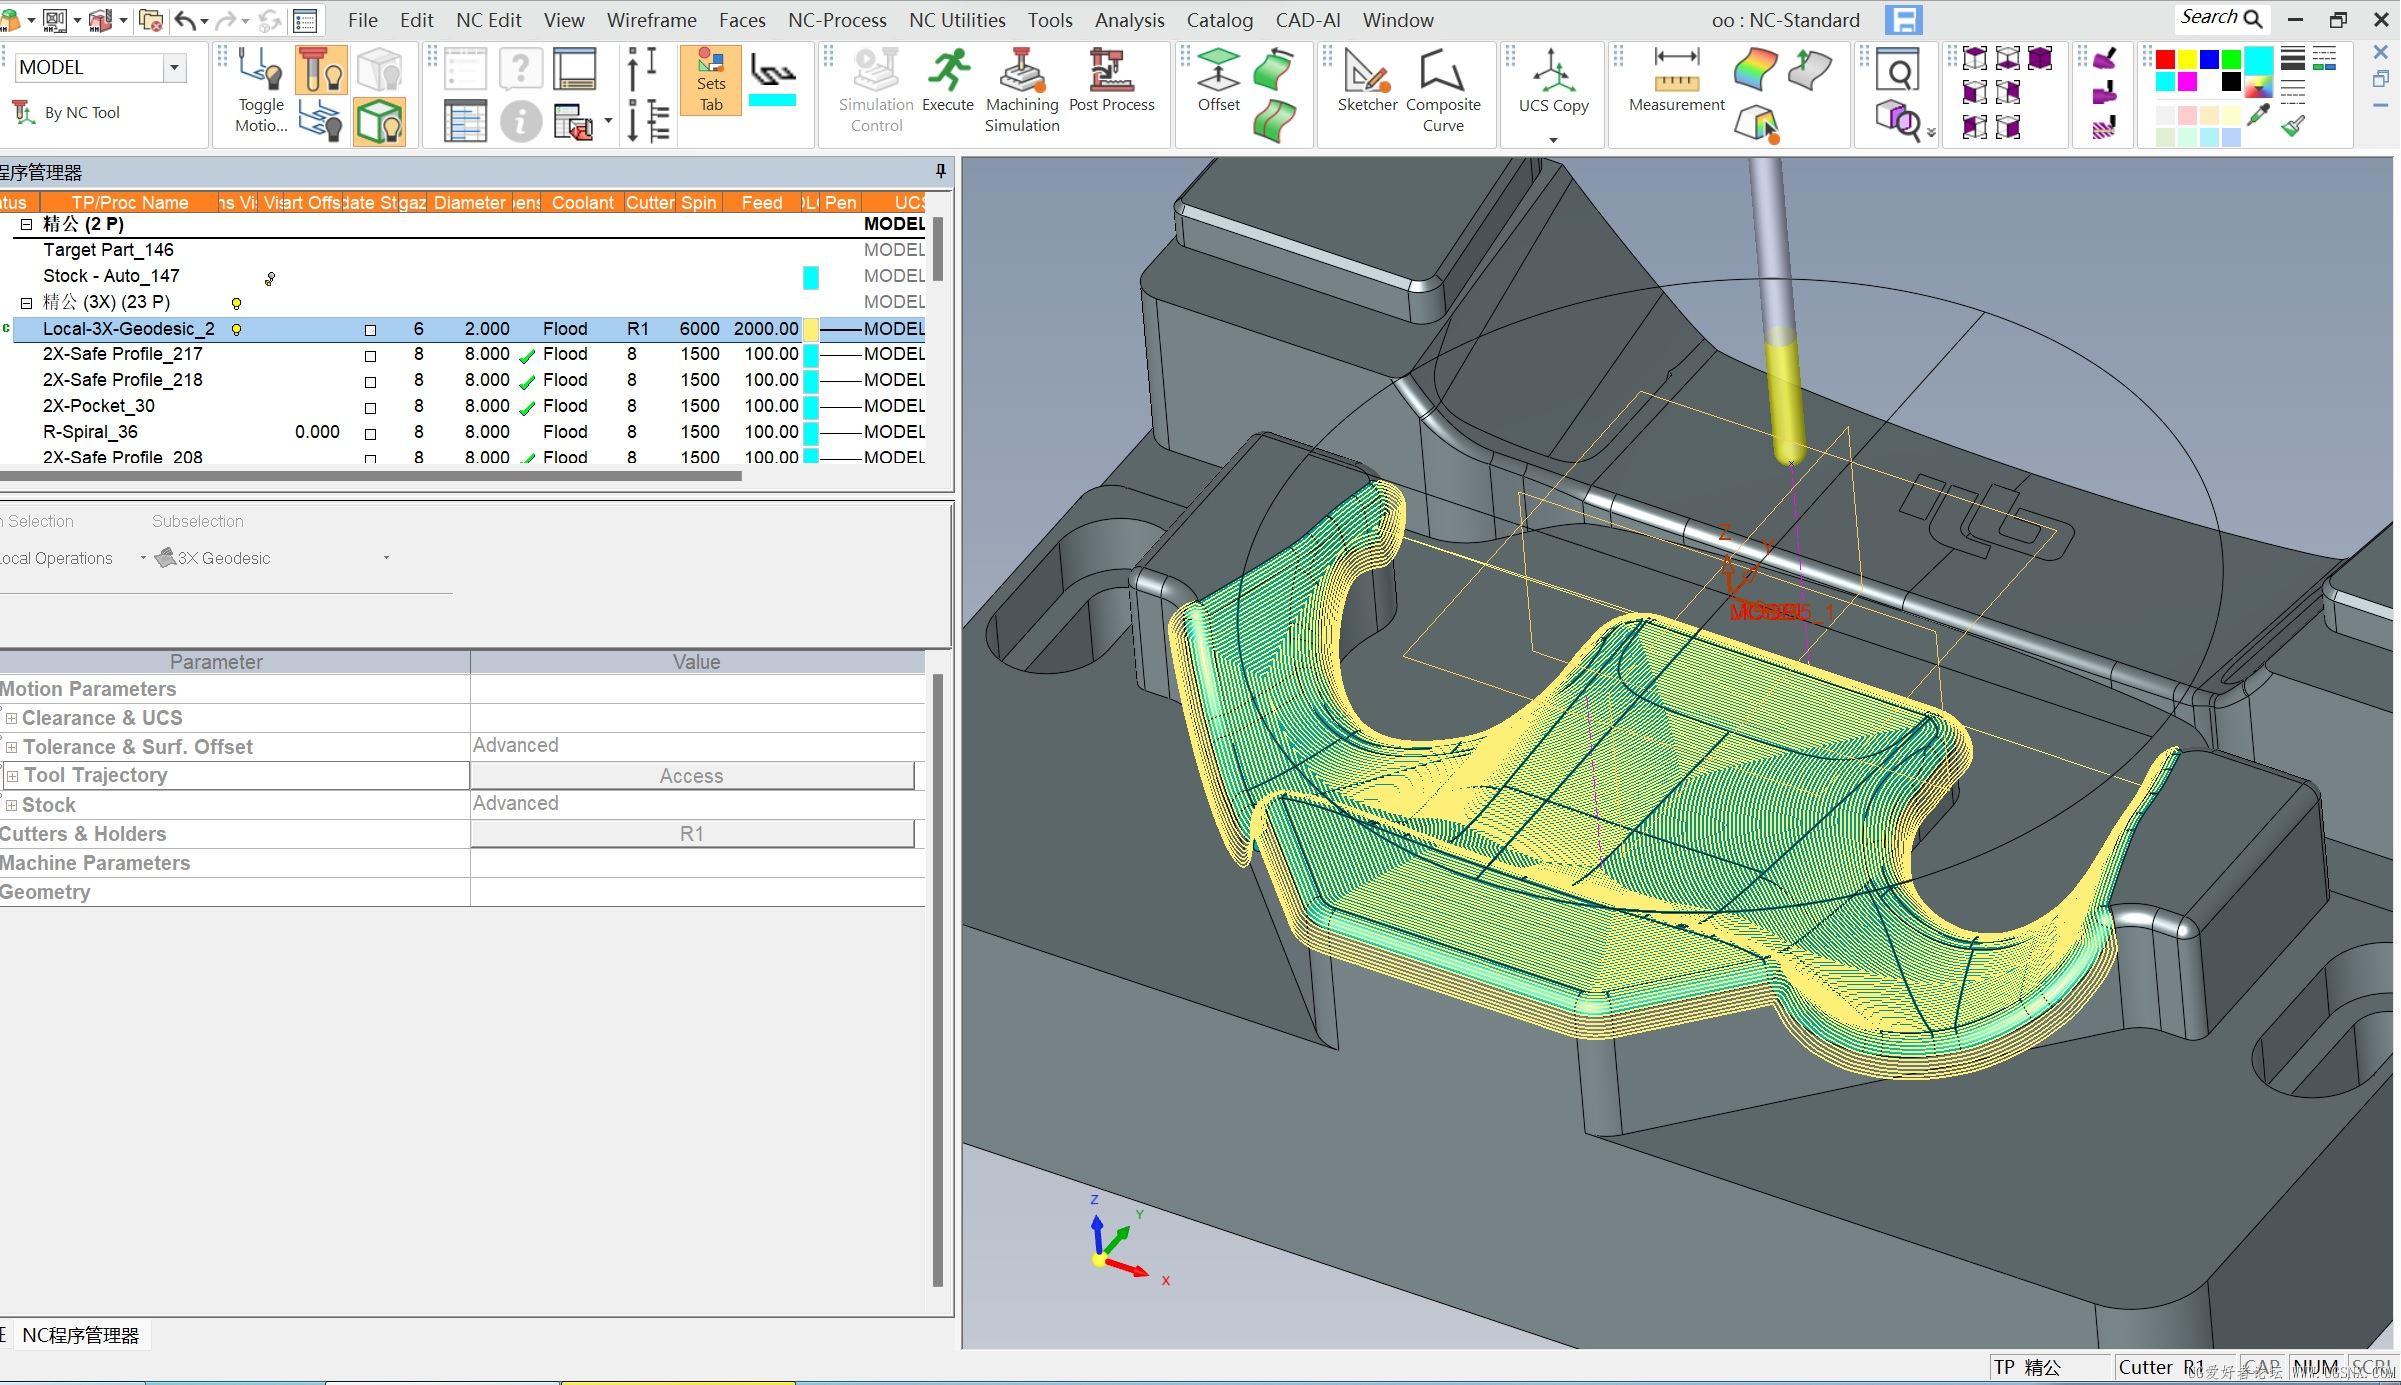Open the Post Process tool
Image resolution: width=2401 pixels, height=1385 pixels.
pyautogui.click(x=1111, y=80)
